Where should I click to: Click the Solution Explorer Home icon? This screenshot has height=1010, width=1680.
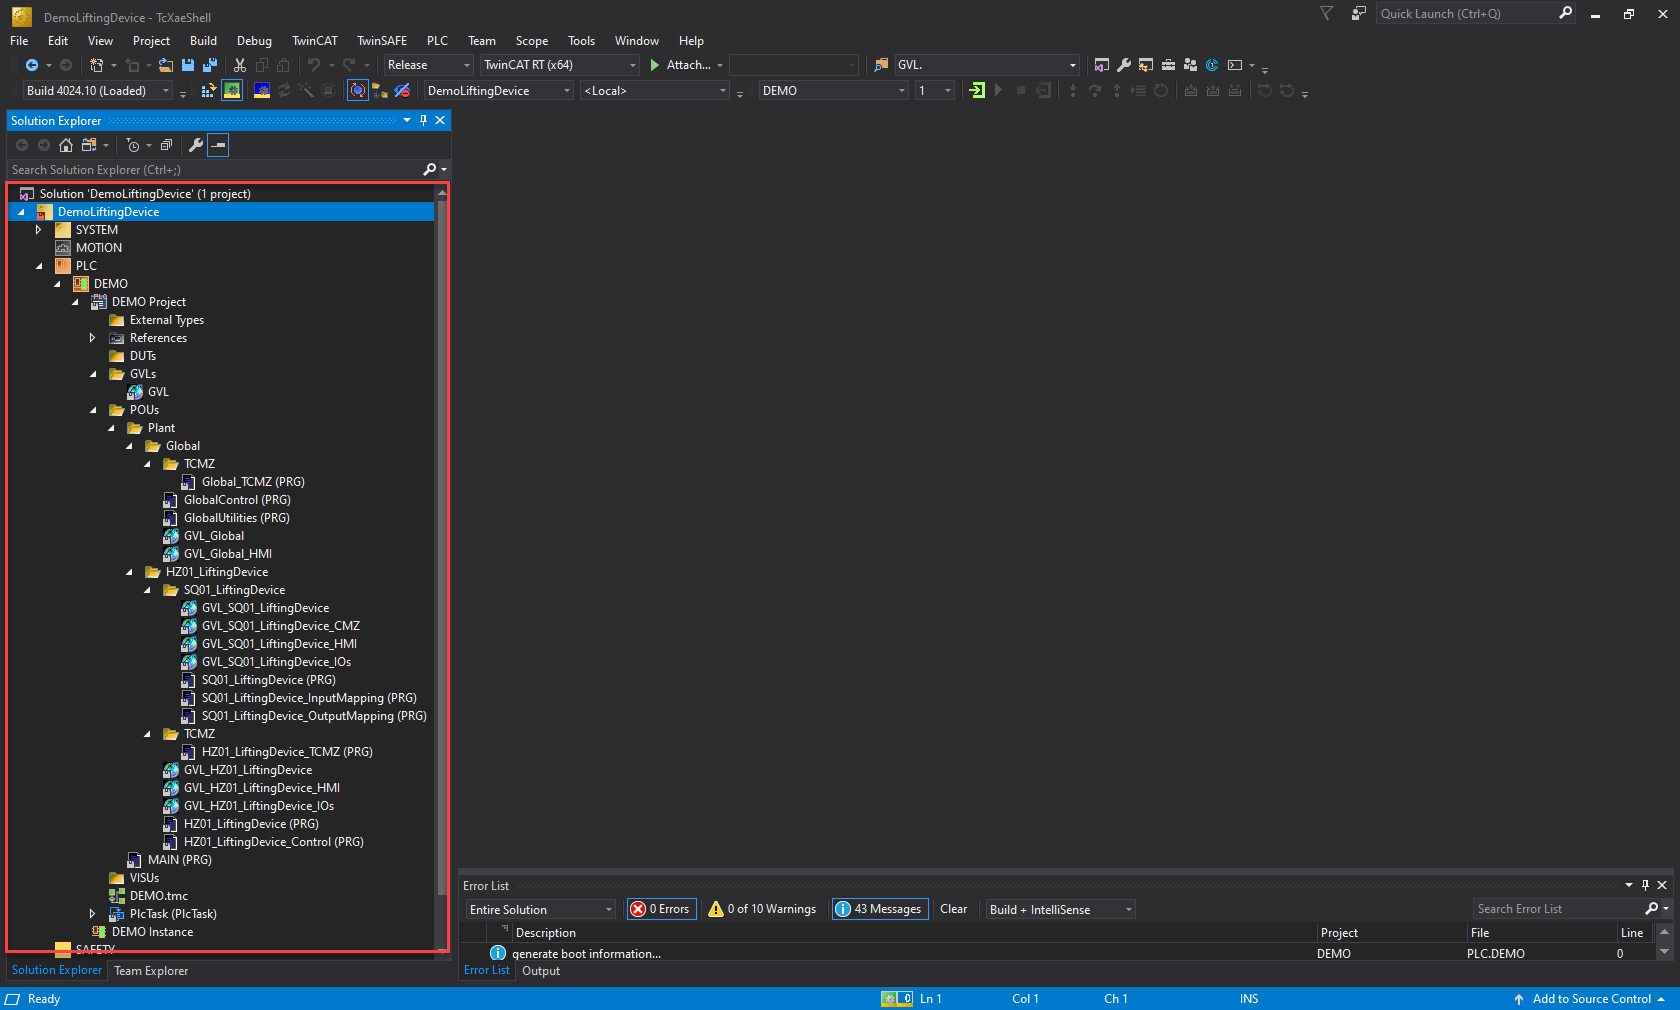pos(66,145)
